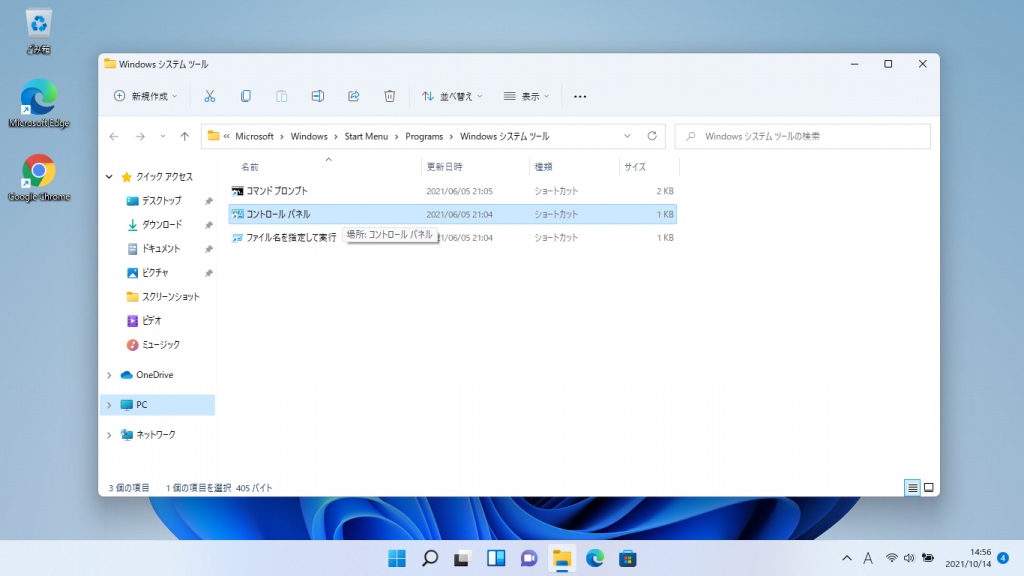The image size is (1024, 576).
Task: Open network Wi-Fi tray icon
Action: pos(891,558)
